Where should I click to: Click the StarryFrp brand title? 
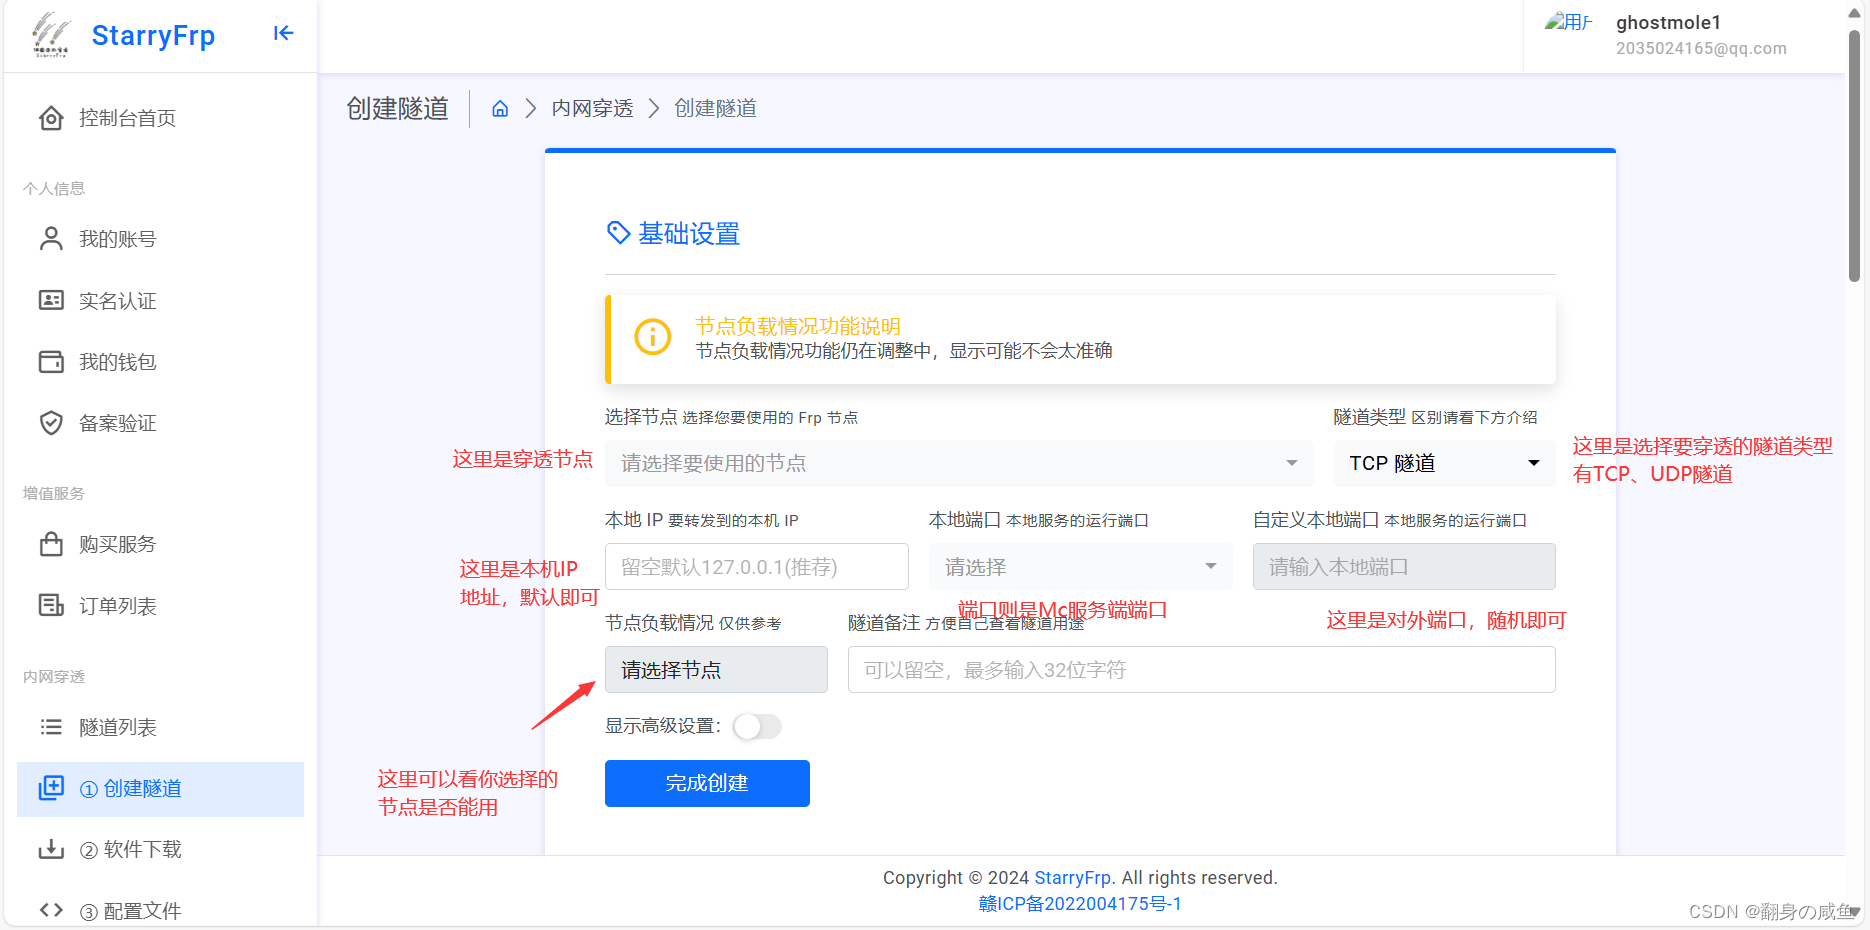[x=153, y=35]
